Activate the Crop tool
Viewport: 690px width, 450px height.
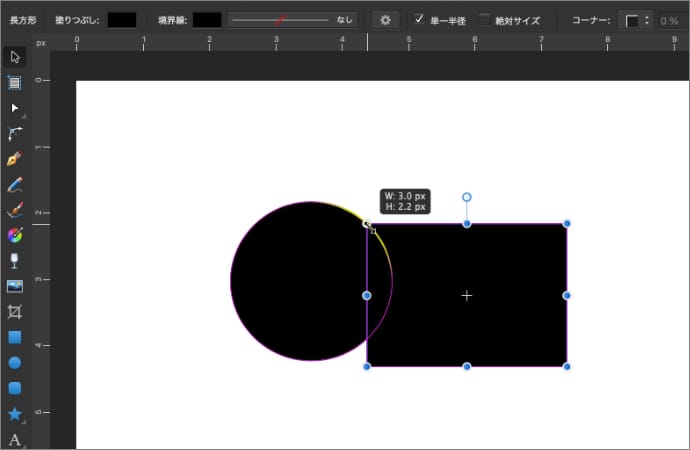(15, 312)
